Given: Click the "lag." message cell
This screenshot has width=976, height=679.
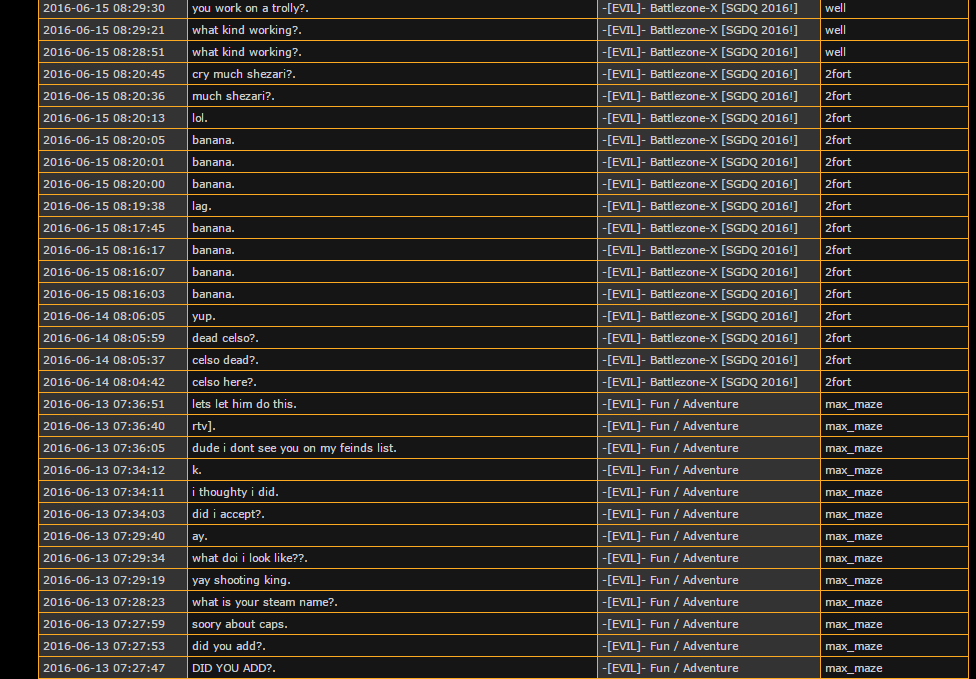Looking at the screenshot, I should [201, 206].
